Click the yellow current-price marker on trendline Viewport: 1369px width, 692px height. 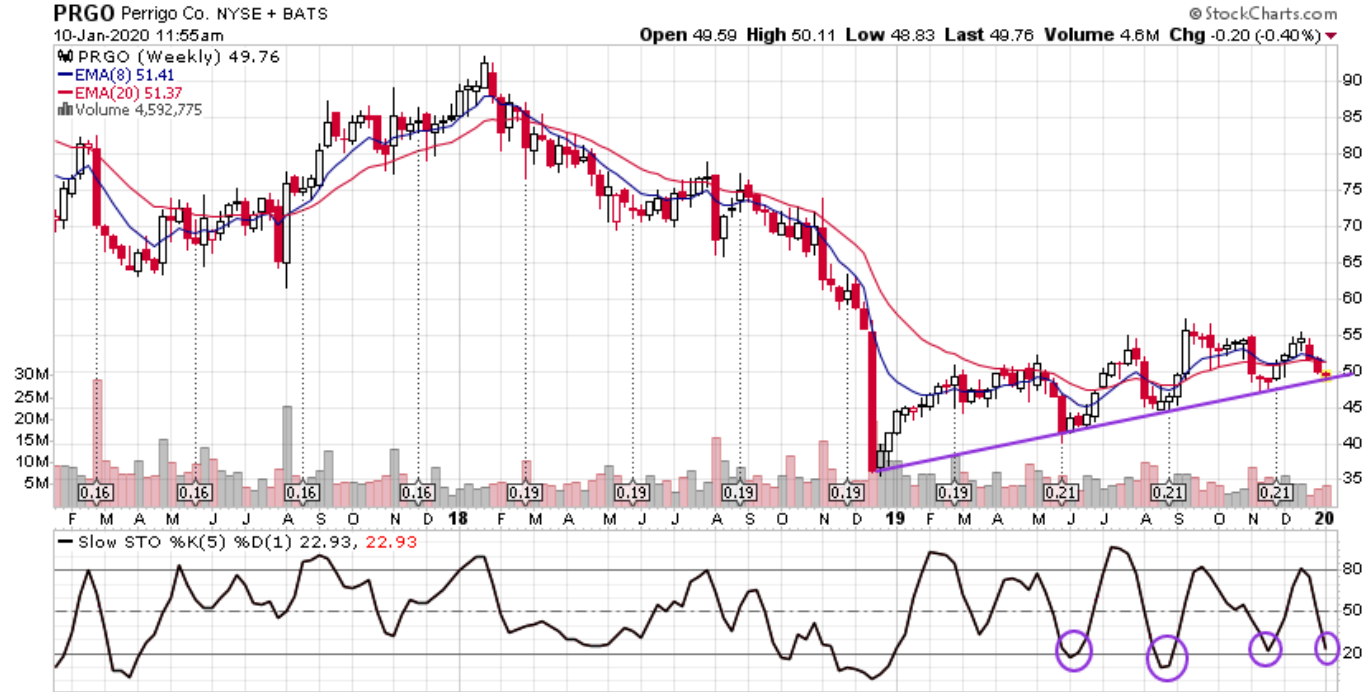[1327, 375]
